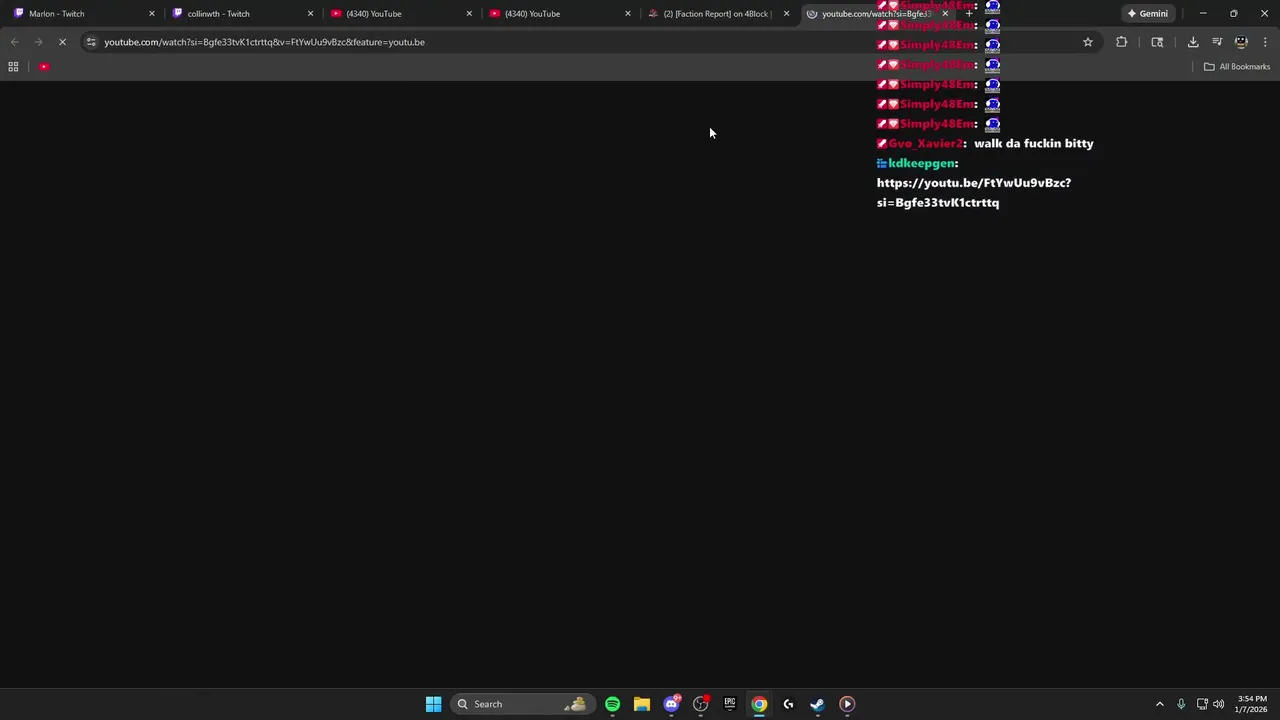Open the YouTube bookmark shortcut

click(x=44, y=67)
